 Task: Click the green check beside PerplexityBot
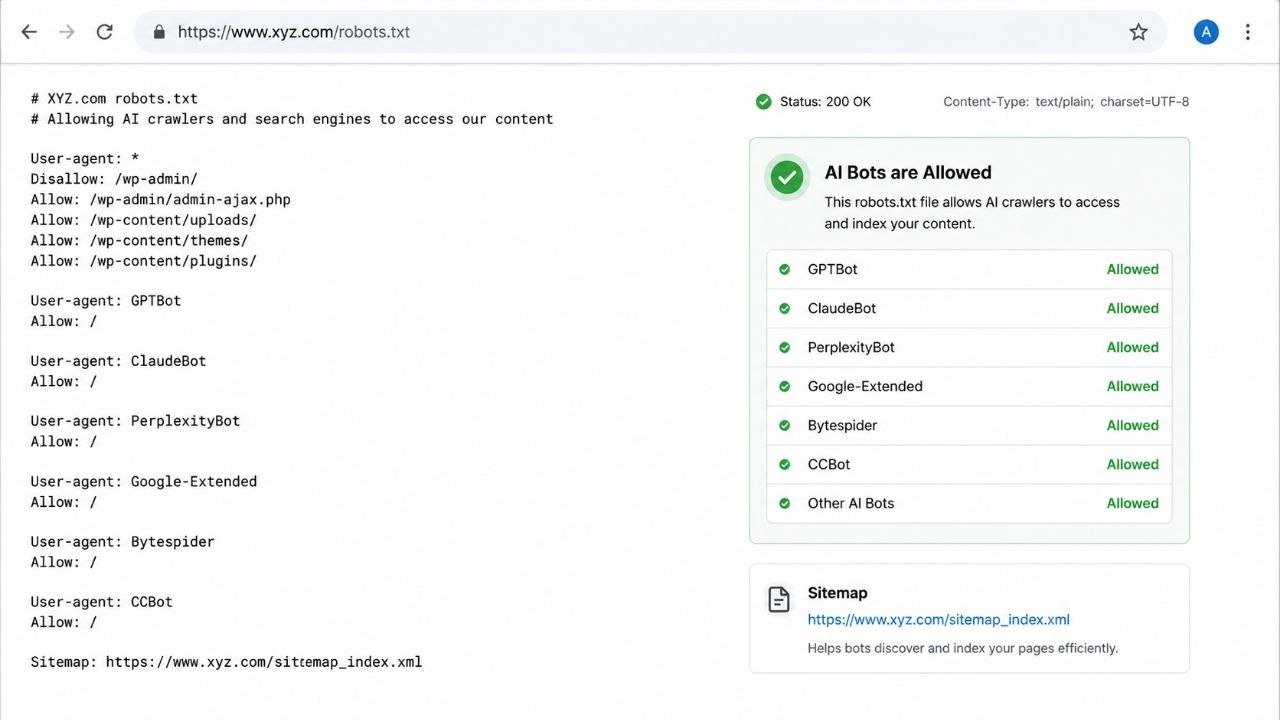point(785,347)
